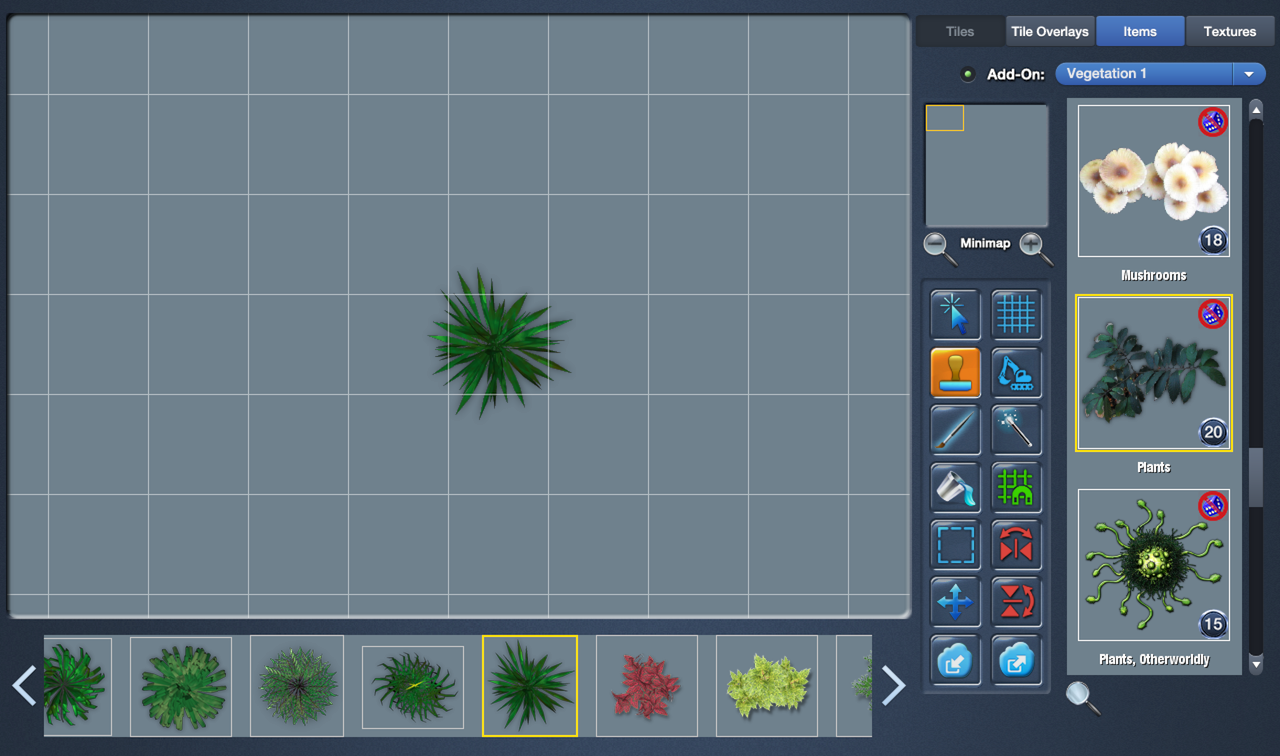Open the Vegetation 1 add-on dropdown
This screenshot has height=756, width=1280.
[x=1248, y=74]
